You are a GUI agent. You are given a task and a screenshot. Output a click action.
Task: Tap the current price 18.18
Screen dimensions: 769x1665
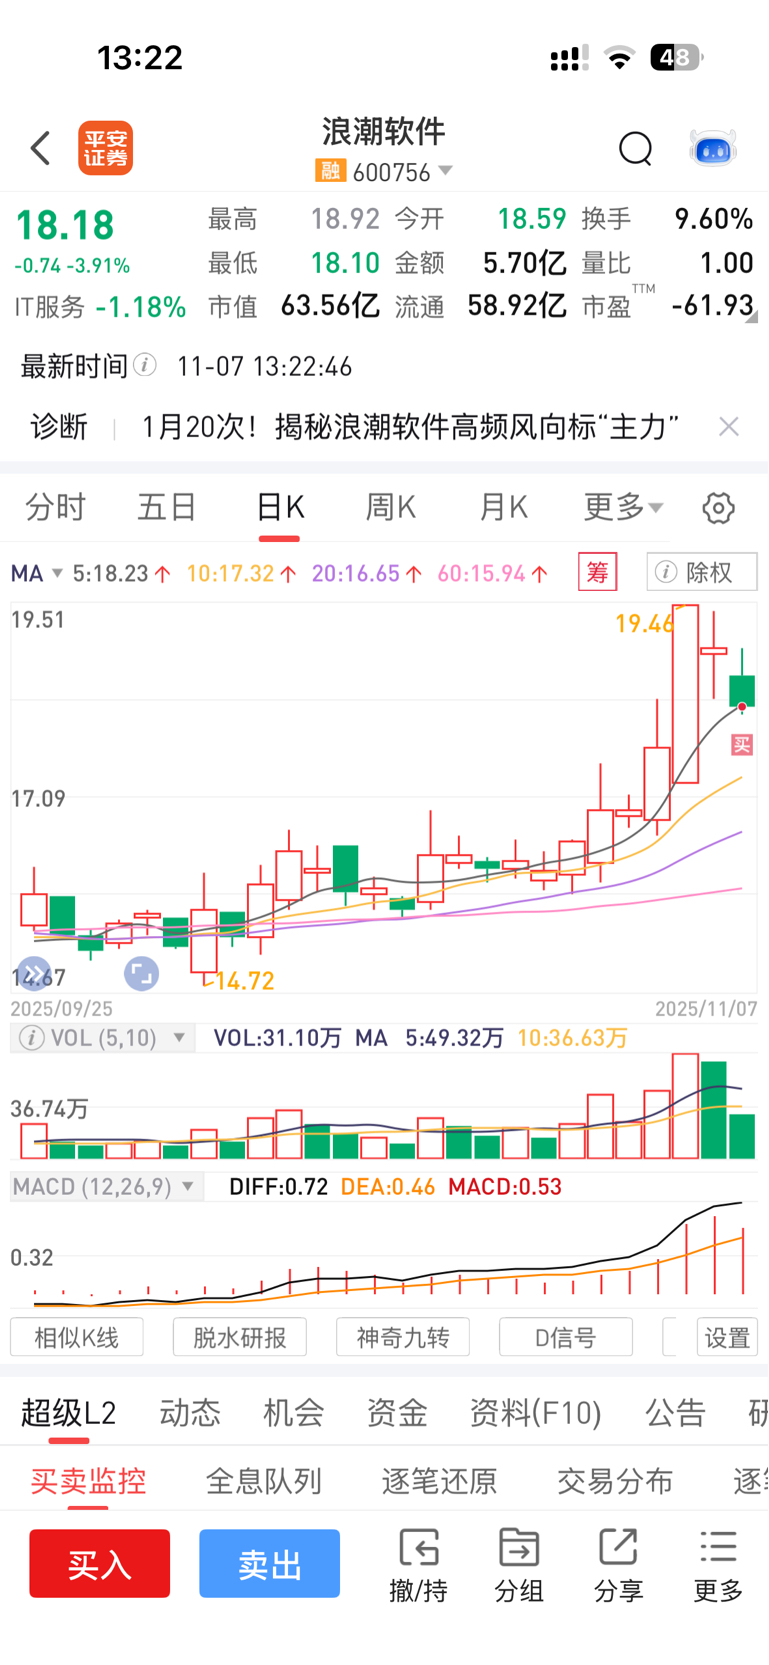pos(65,225)
